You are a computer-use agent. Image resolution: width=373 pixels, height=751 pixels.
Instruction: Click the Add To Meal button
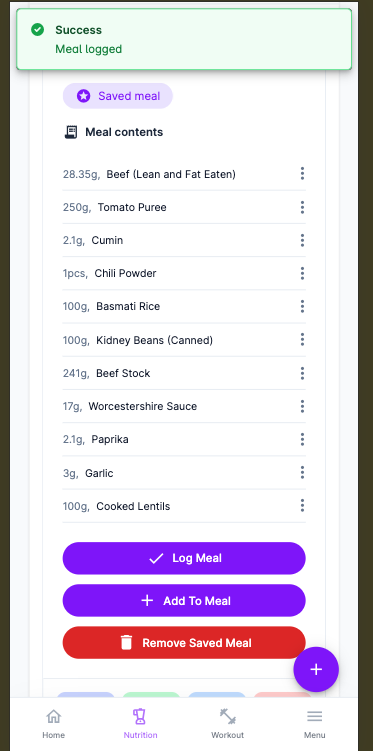(x=184, y=601)
